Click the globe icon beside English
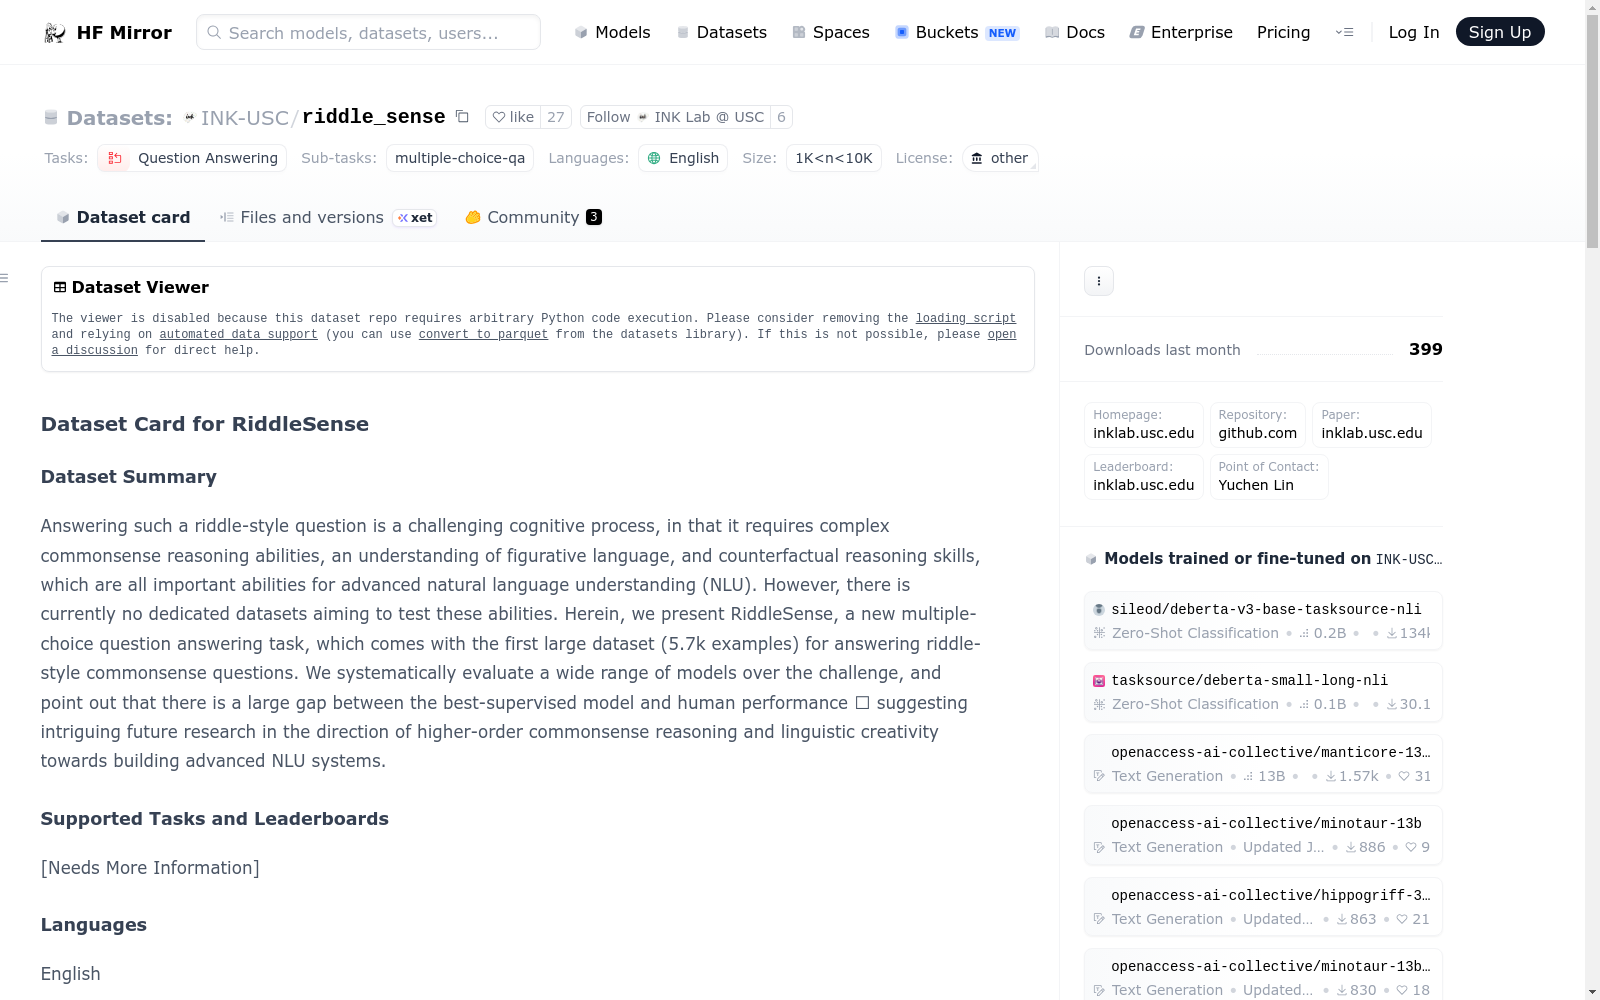 point(654,158)
